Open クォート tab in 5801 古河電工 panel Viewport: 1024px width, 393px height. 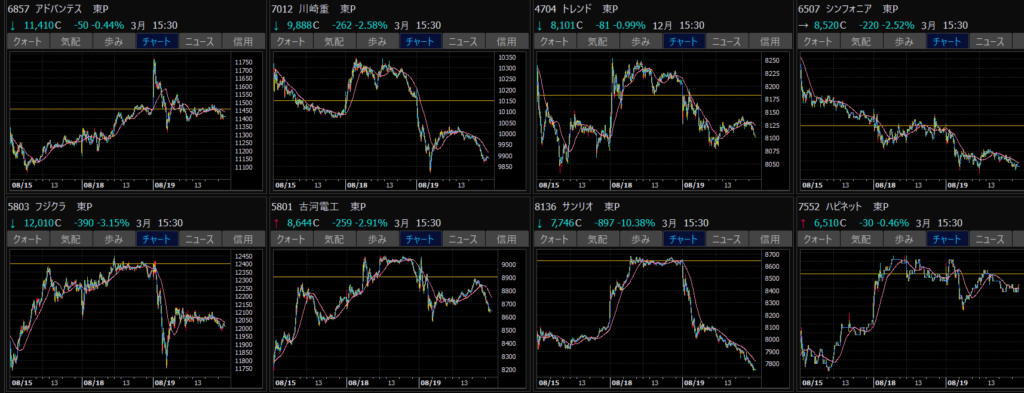(292, 239)
